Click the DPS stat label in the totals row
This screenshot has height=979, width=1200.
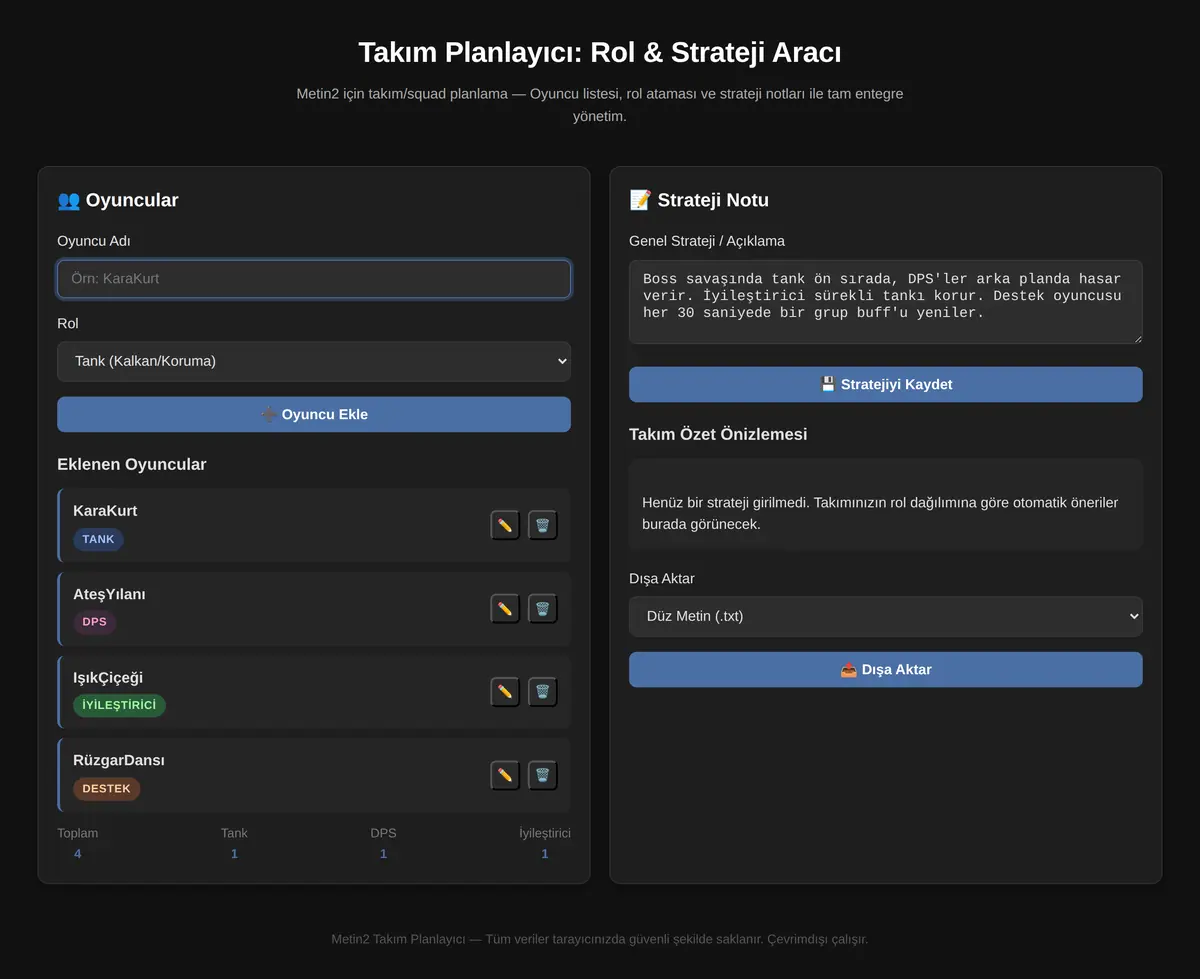click(383, 833)
